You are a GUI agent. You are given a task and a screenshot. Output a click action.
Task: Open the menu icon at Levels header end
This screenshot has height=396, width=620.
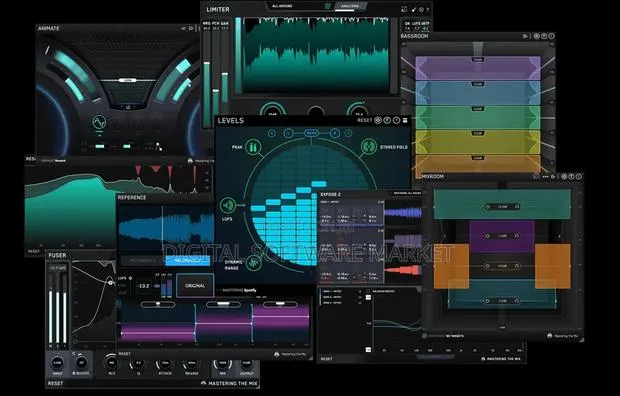405,120
